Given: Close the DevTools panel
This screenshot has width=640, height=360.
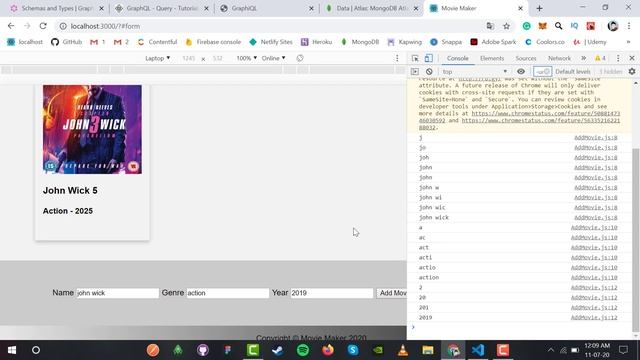Looking at the screenshot, I should [632, 58].
